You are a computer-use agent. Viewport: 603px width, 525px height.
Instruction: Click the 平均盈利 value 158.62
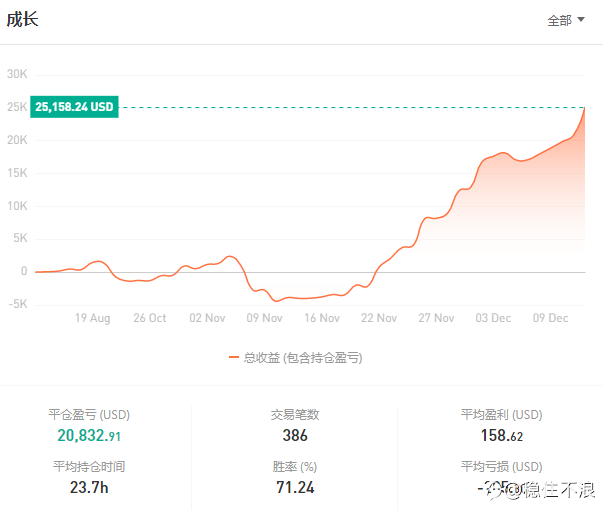[501, 436]
